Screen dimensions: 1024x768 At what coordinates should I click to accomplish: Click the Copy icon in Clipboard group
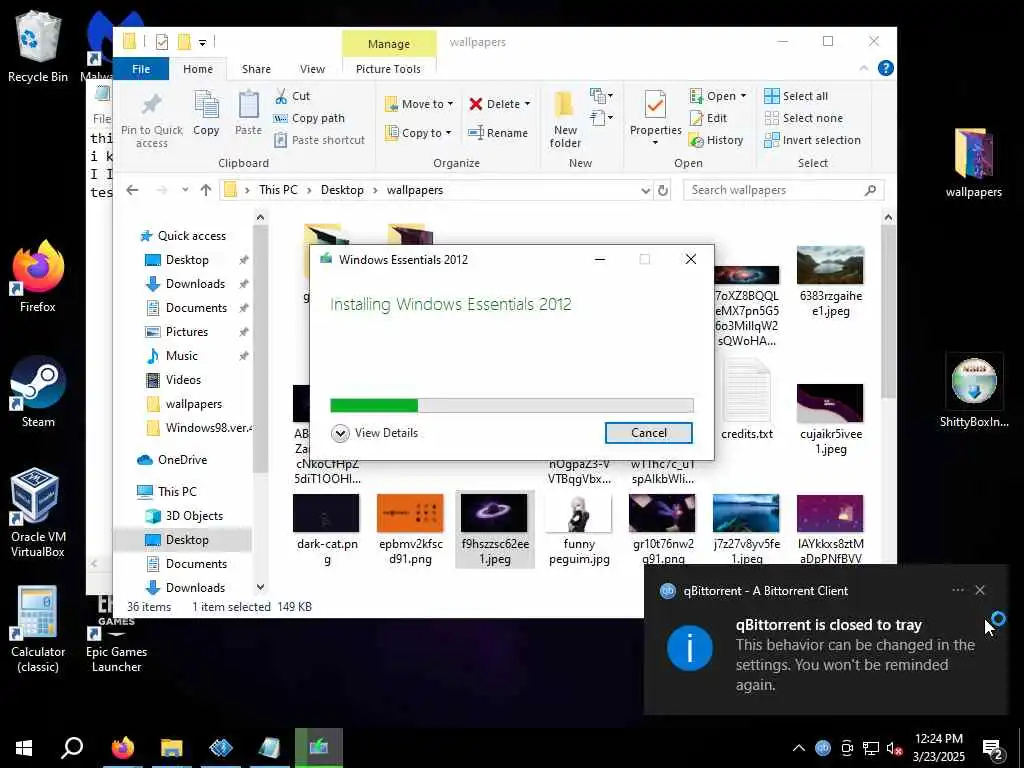206,114
